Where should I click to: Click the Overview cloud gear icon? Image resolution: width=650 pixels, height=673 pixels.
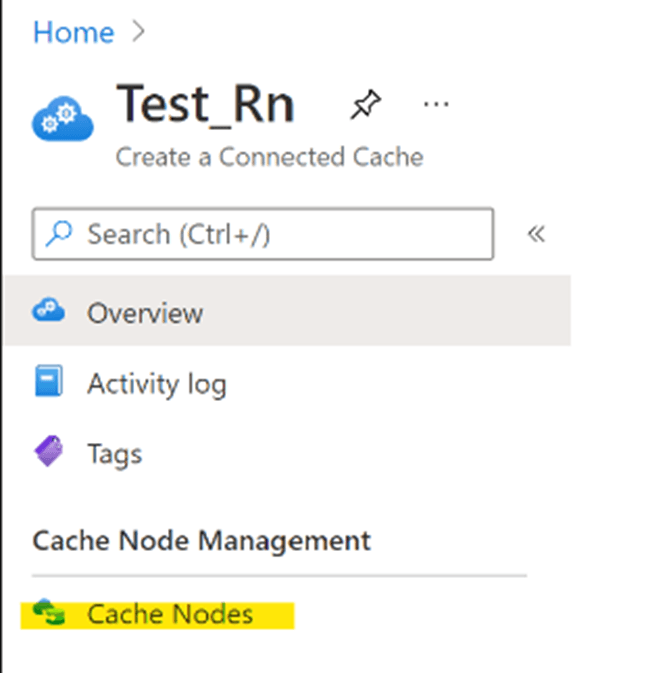tap(49, 309)
